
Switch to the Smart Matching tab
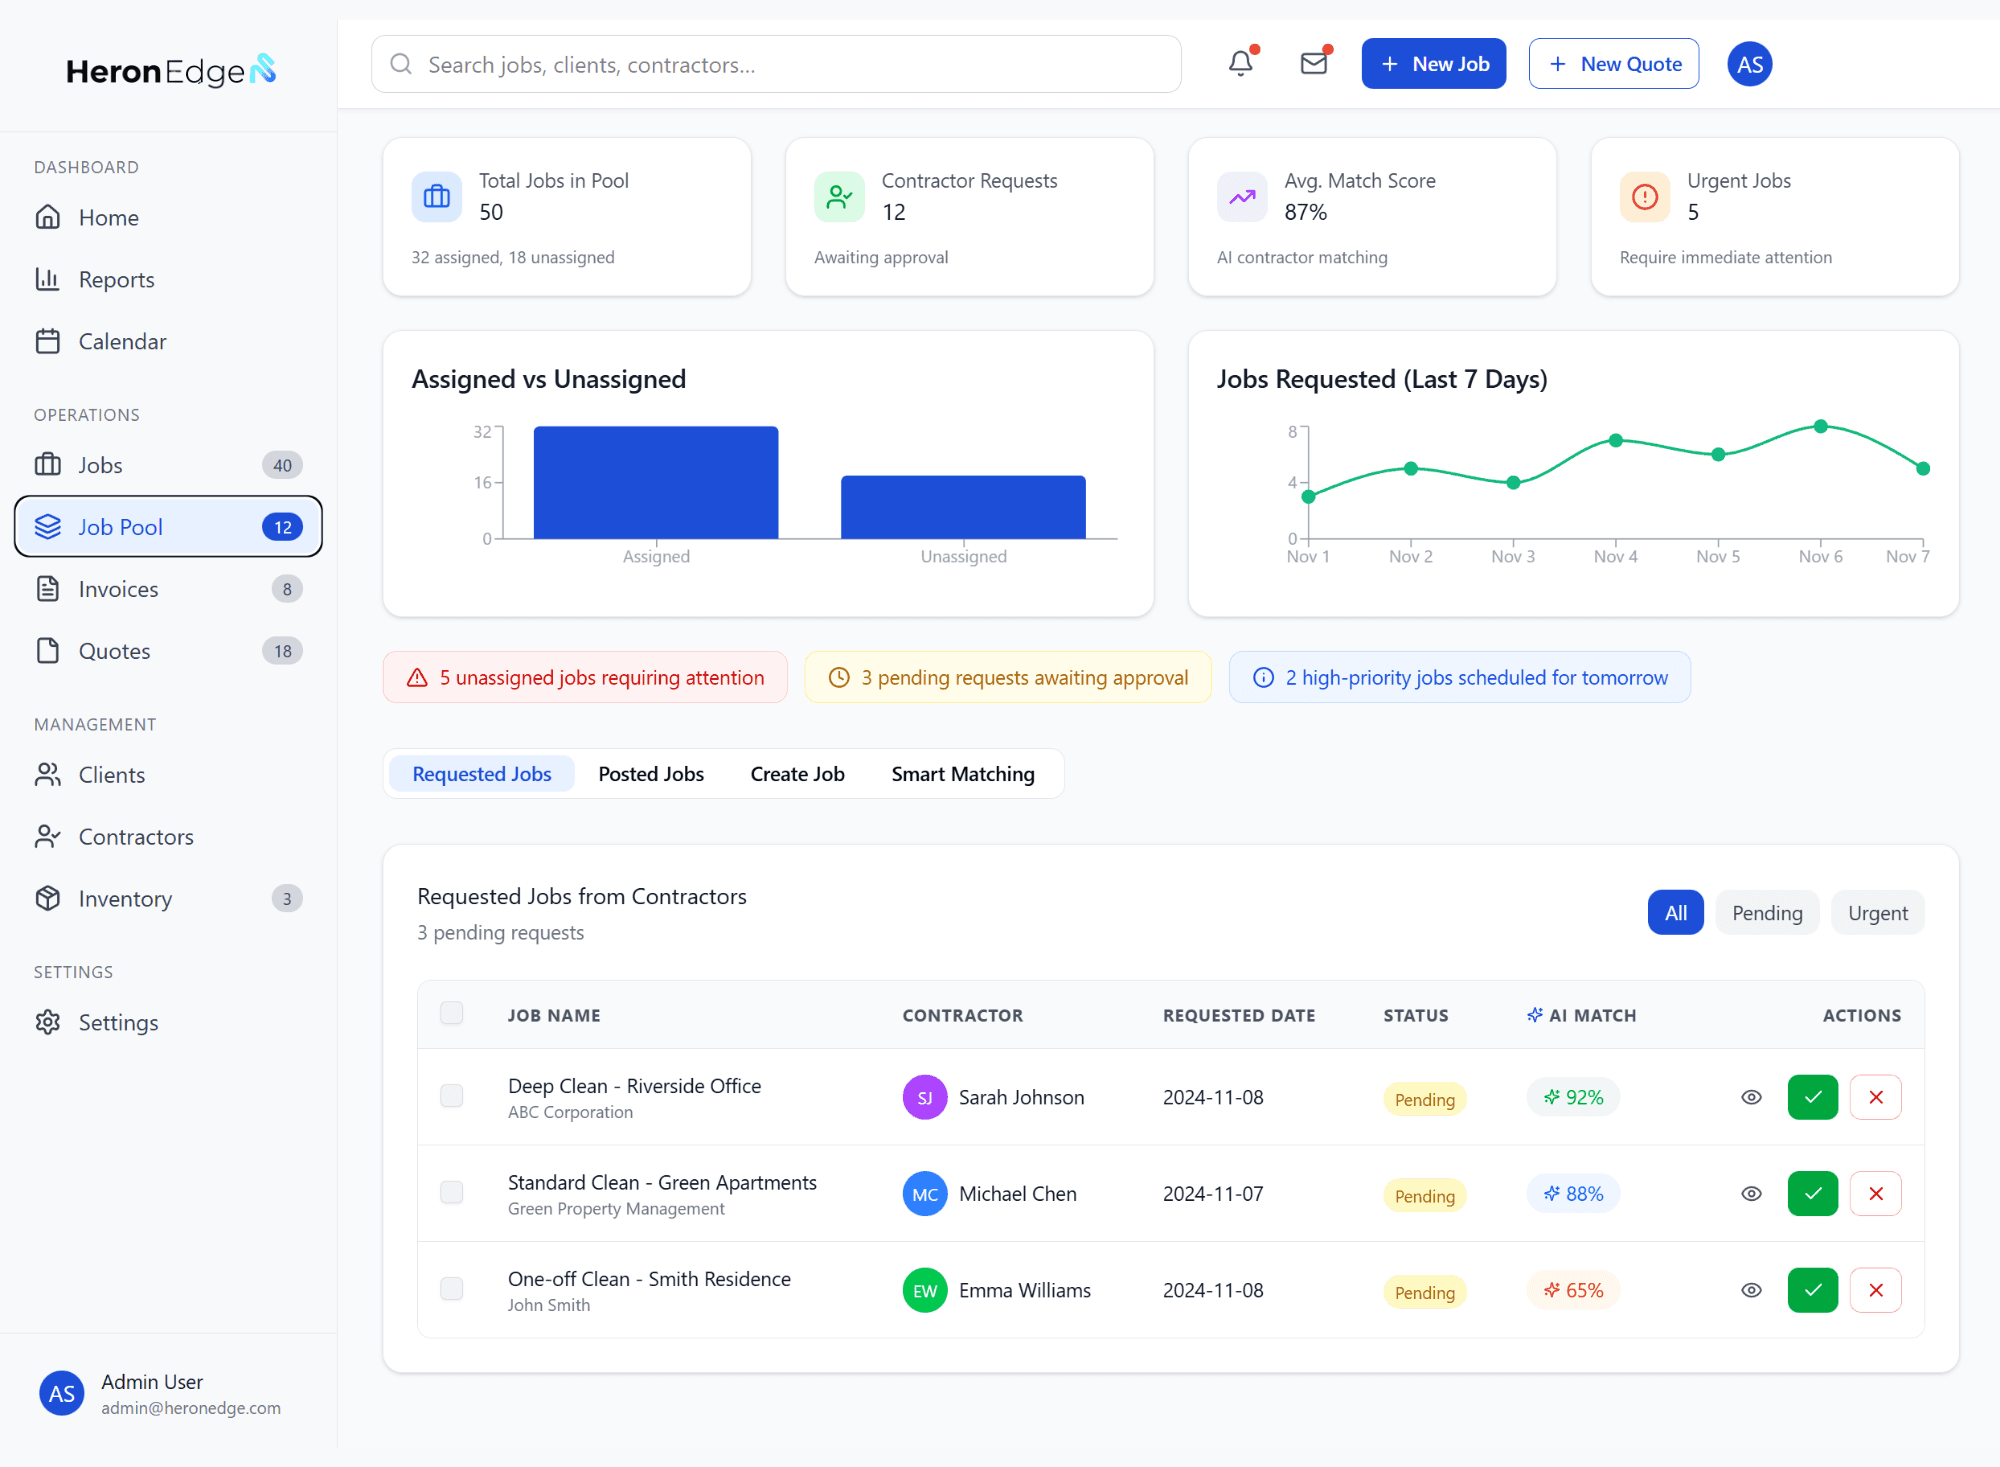(963, 774)
